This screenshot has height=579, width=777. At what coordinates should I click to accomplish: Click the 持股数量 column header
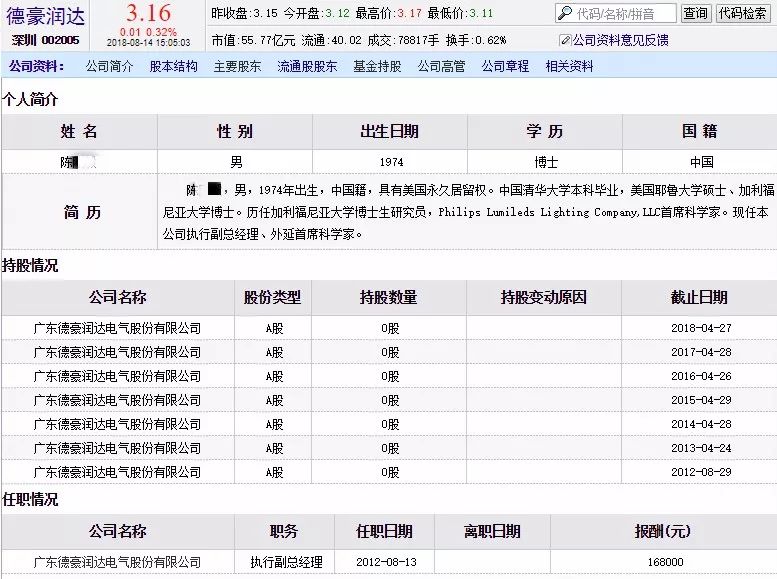pos(388,297)
